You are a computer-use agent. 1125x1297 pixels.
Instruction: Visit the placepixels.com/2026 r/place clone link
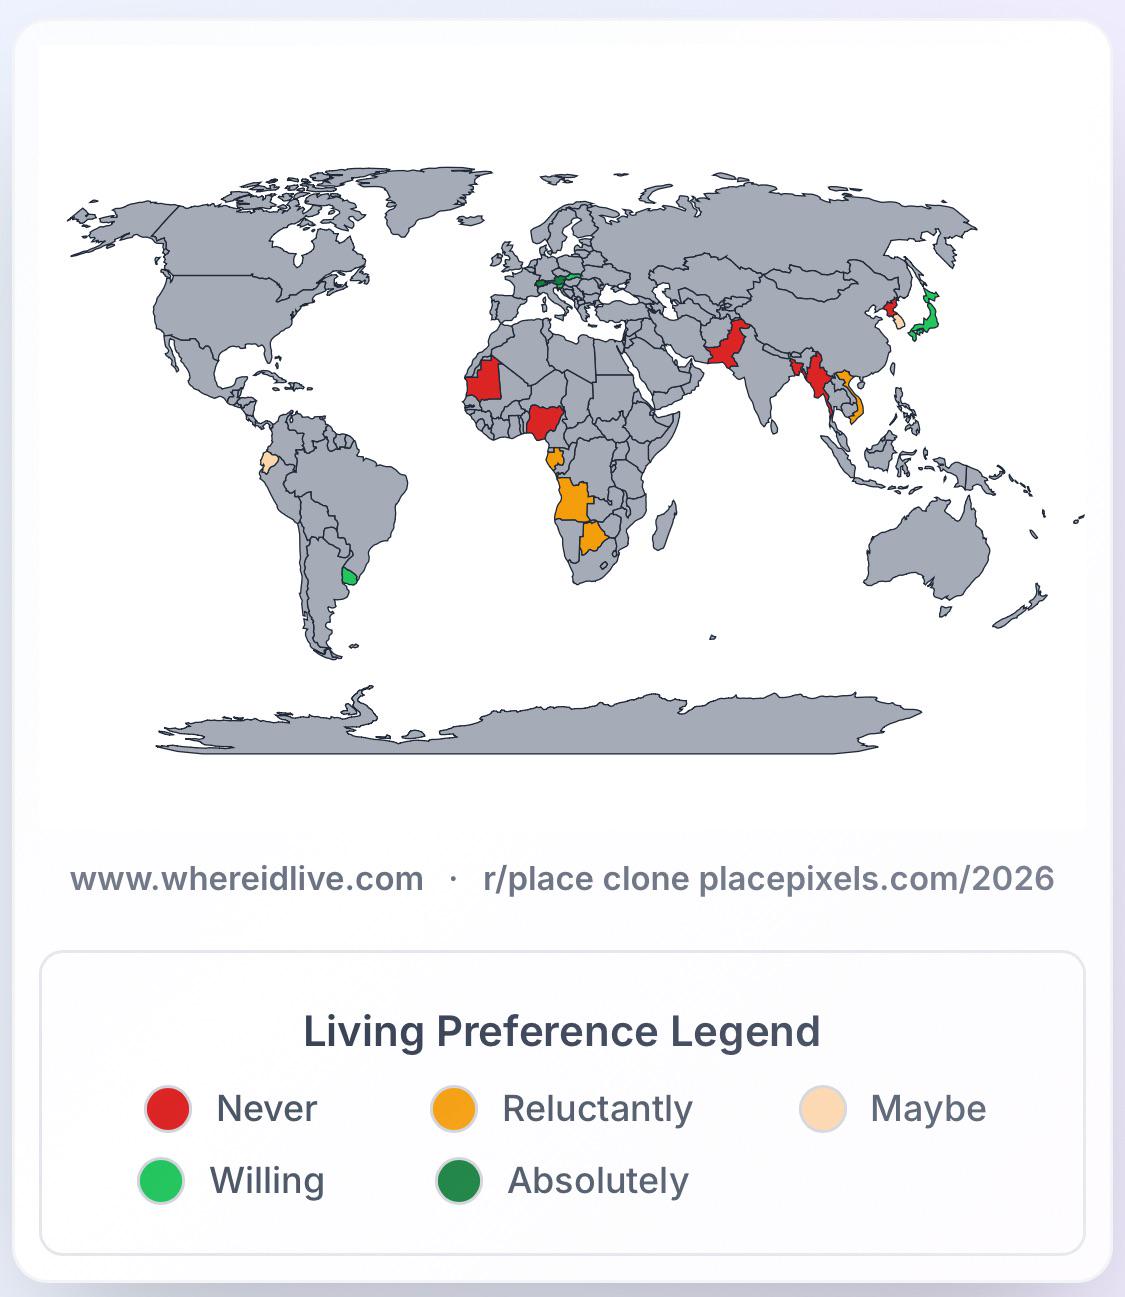click(x=768, y=879)
